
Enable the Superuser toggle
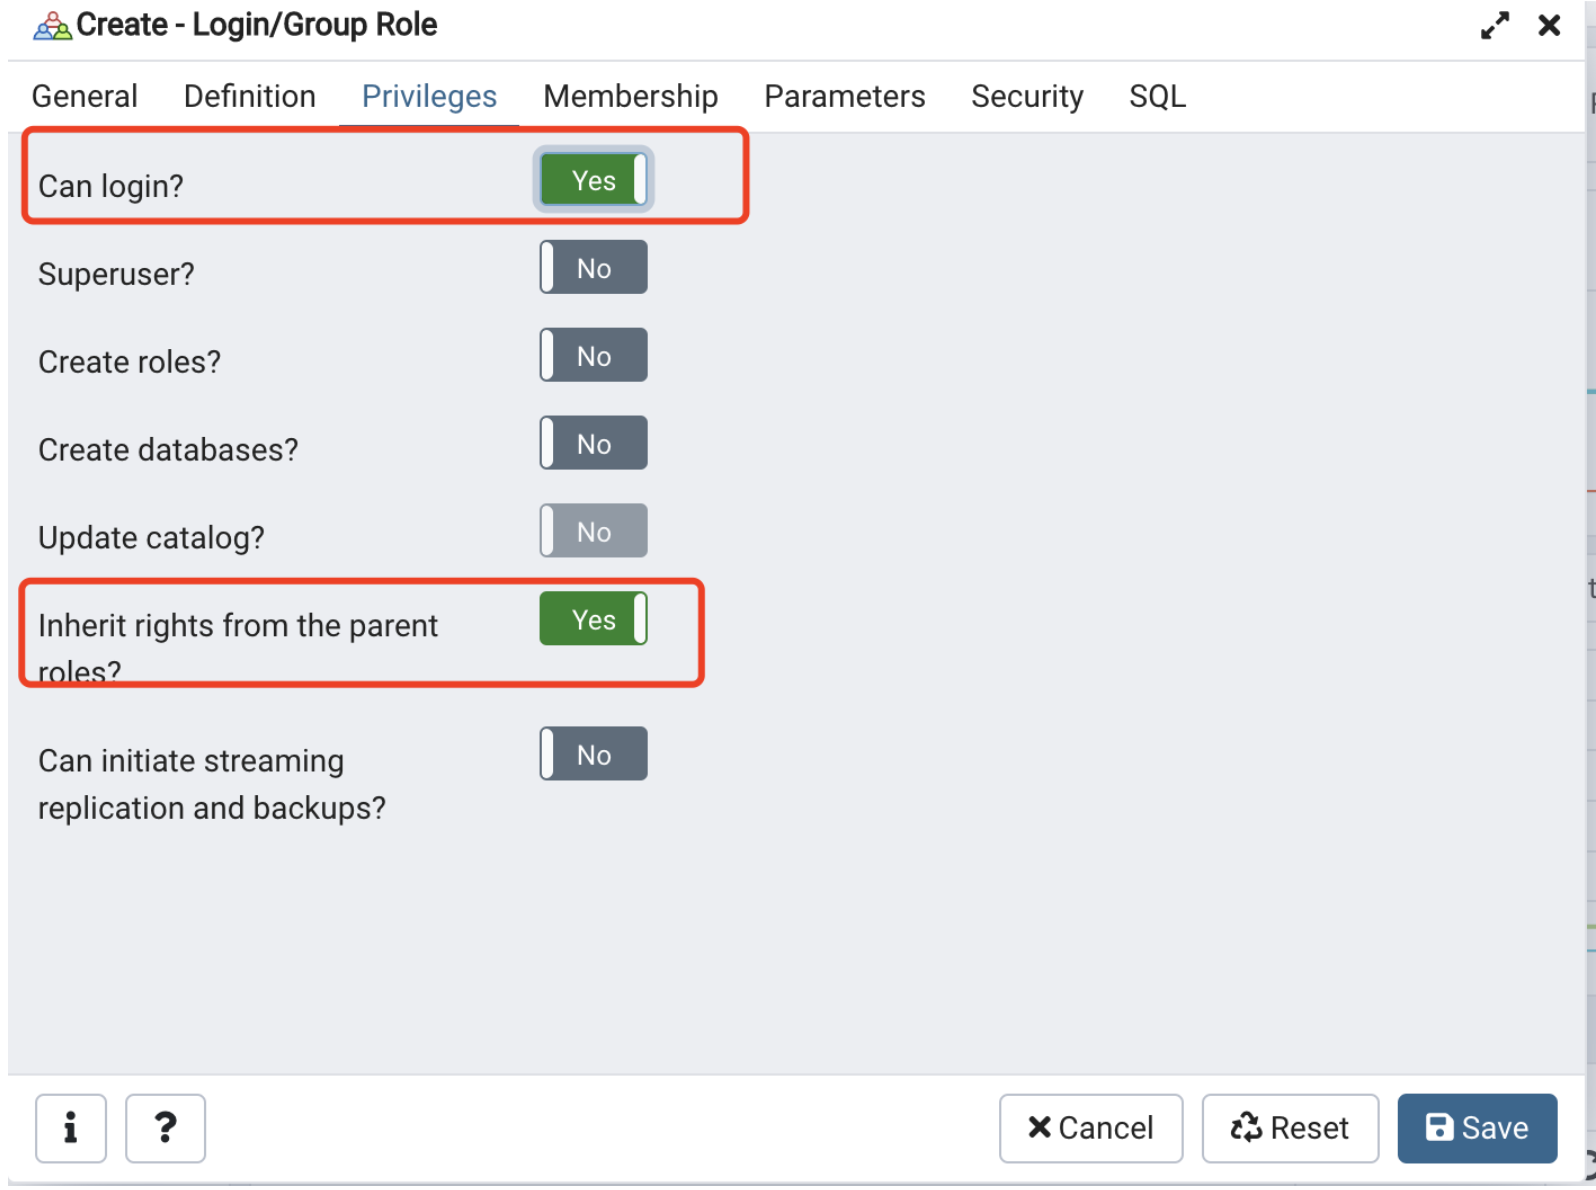pyautogui.click(x=592, y=267)
